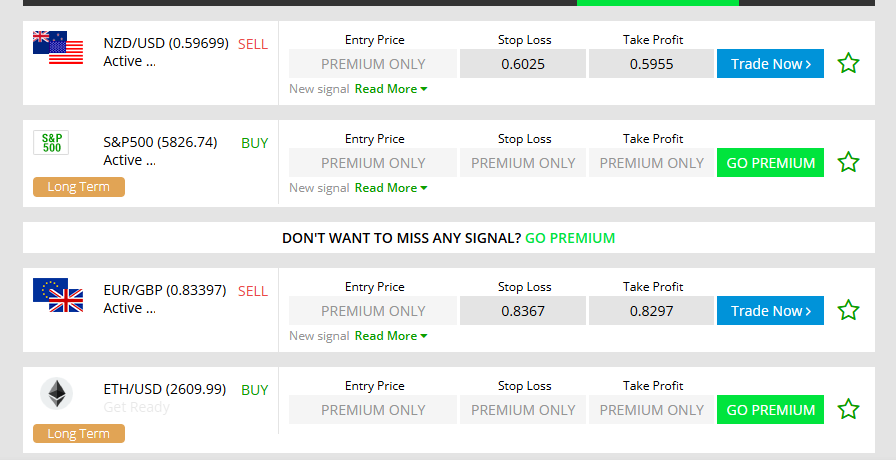Favorite the EUR/GBP signal star
Screen dimensions: 896x460
coord(848,311)
